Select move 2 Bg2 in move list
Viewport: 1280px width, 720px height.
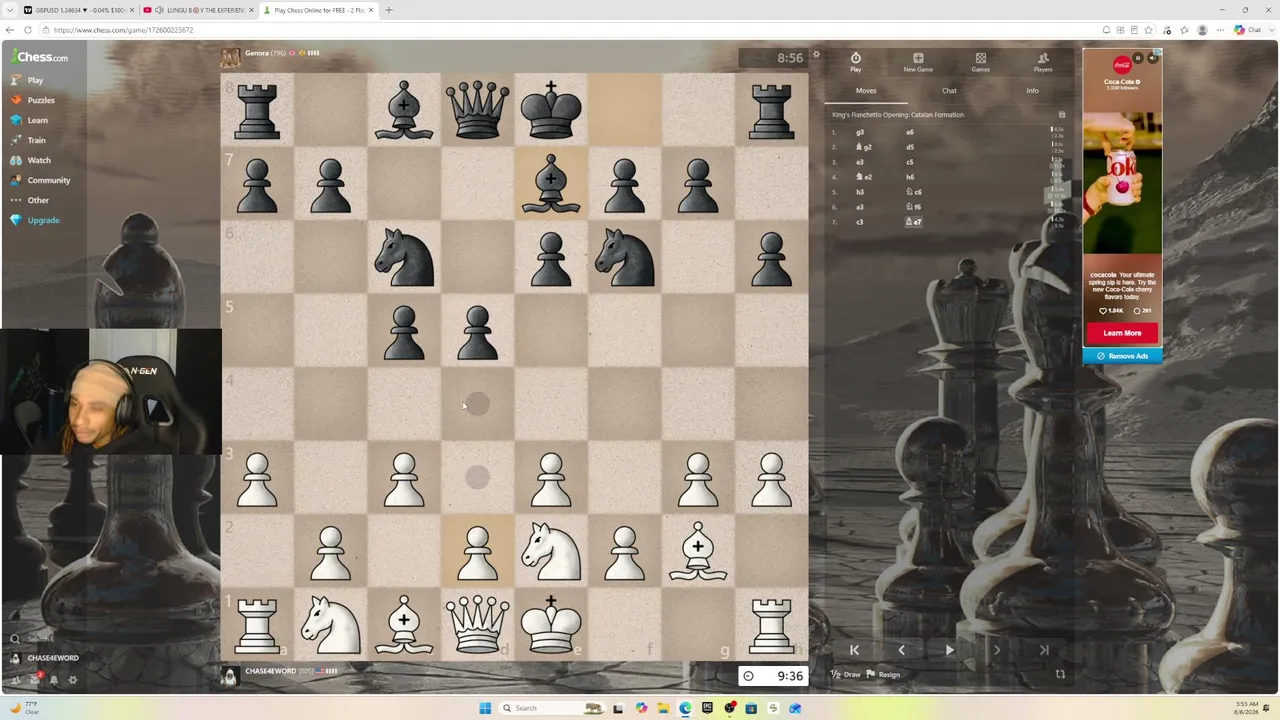pos(864,147)
